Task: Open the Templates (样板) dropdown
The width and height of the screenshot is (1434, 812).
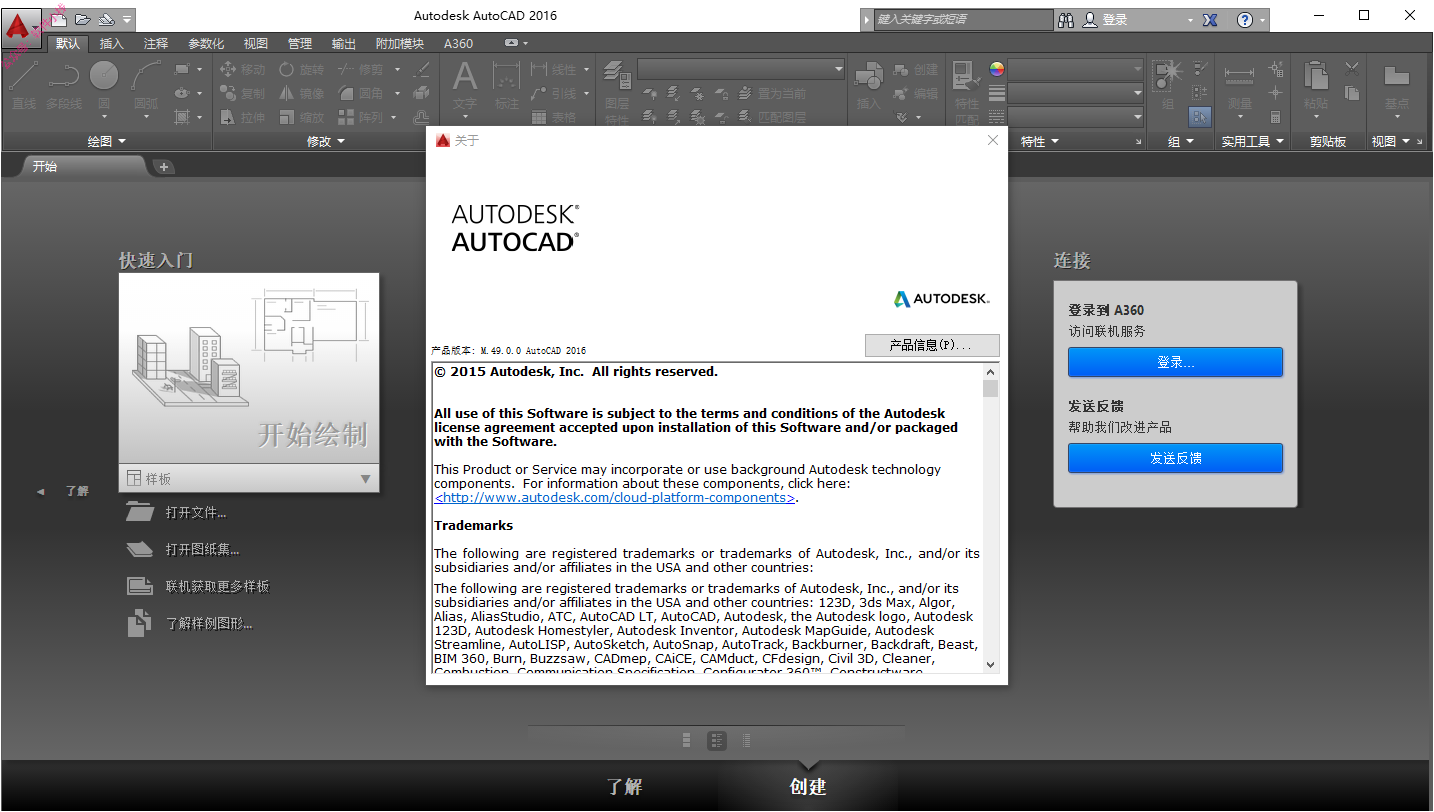Action: pyautogui.click(x=249, y=479)
